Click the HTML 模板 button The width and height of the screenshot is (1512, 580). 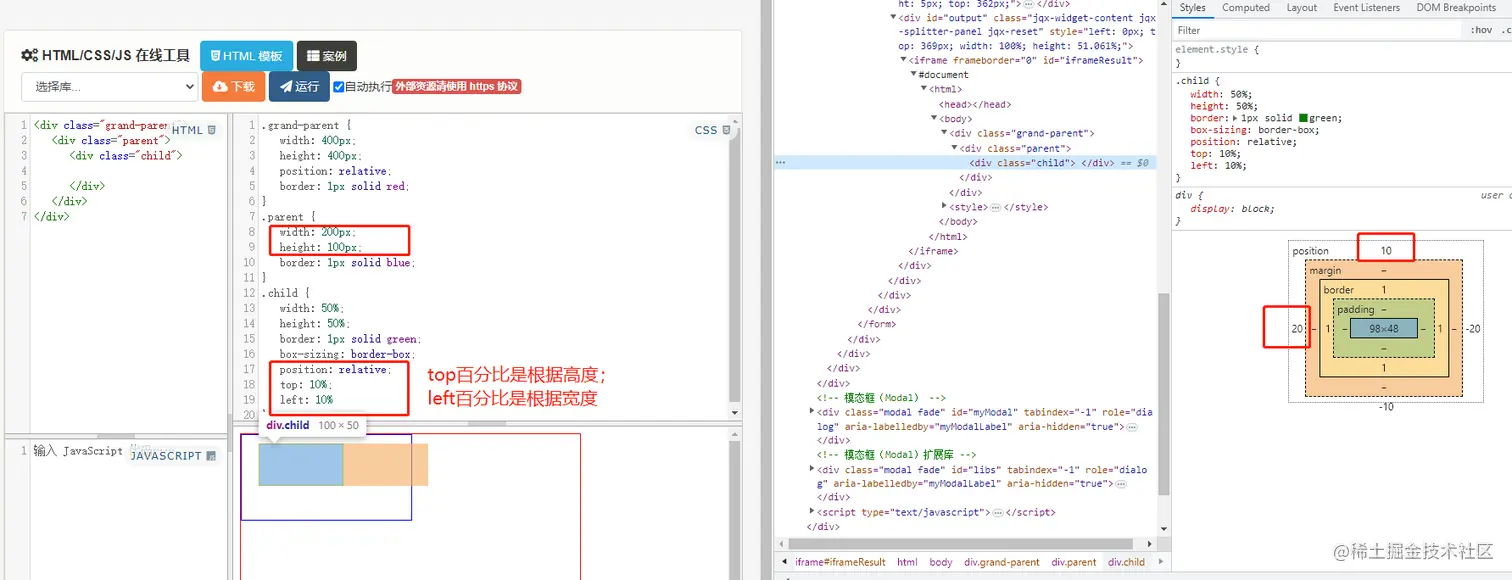point(246,56)
